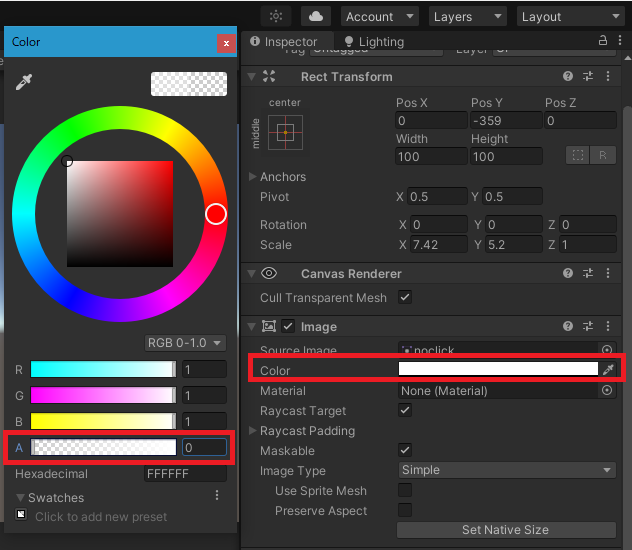Open the Account dropdown
The width and height of the screenshot is (632, 550).
pos(380,17)
